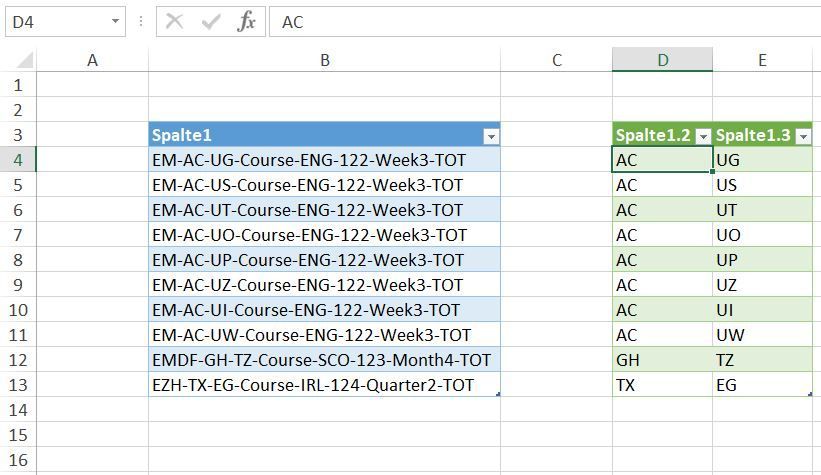Select column A header
The width and height of the screenshot is (821, 475).
click(x=93, y=60)
